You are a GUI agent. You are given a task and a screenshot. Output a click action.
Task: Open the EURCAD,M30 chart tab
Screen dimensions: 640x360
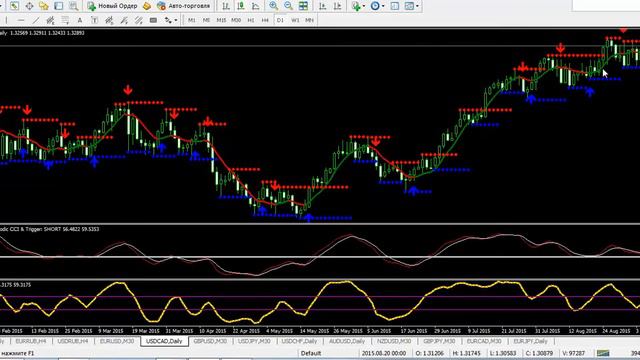(484, 341)
